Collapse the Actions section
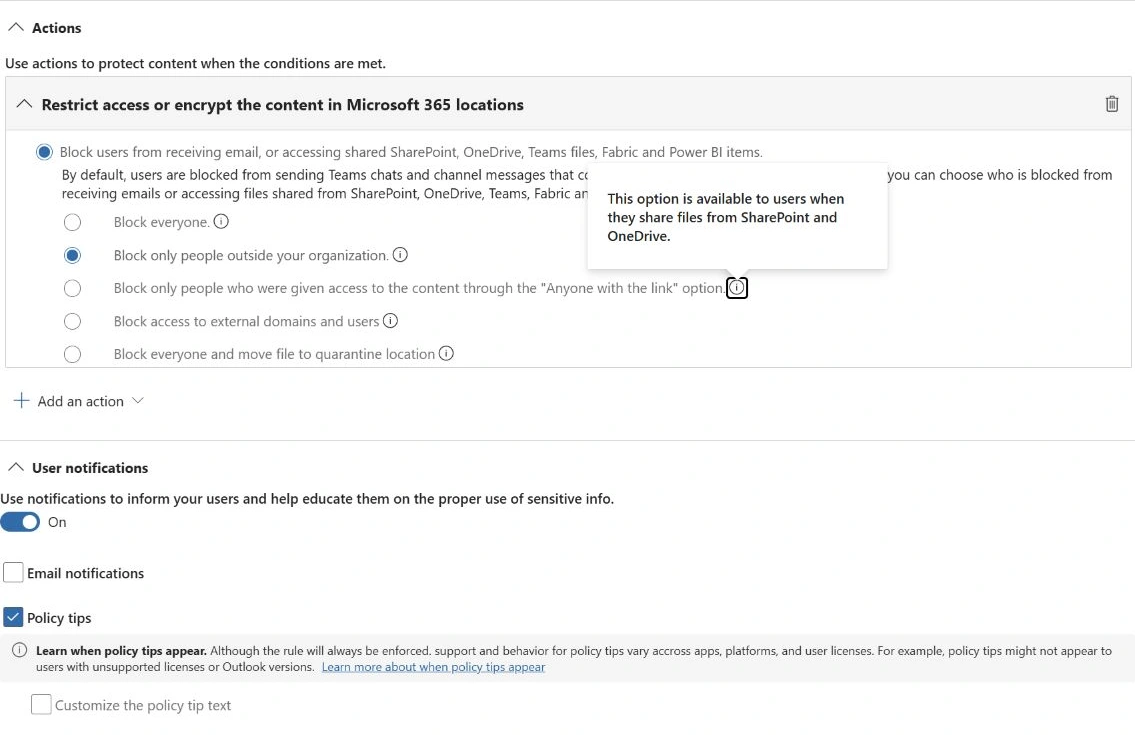This screenshot has width=1135, height=735. pos(15,28)
